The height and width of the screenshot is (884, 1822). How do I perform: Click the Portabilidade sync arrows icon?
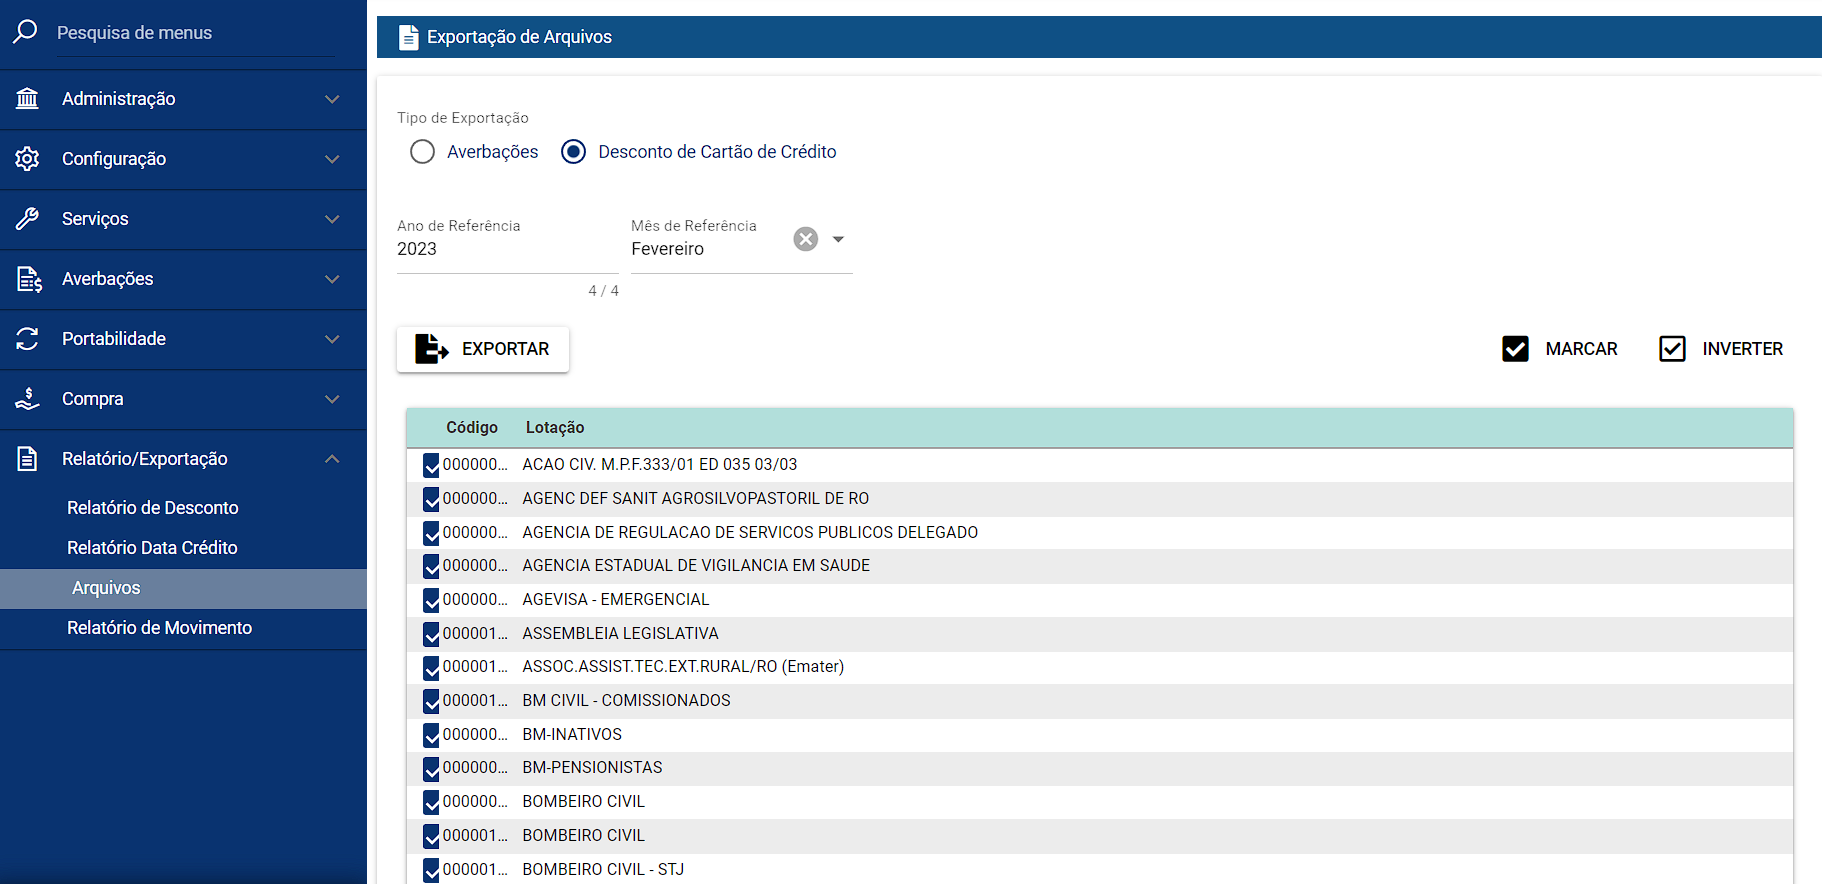click(27, 338)
